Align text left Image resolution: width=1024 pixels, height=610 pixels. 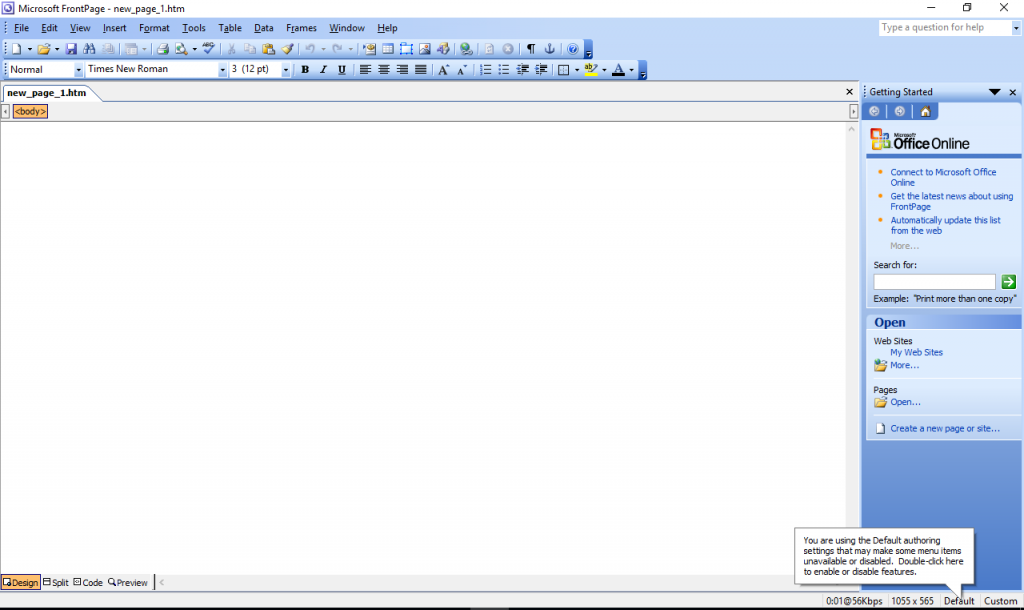[x=365, y=70]
